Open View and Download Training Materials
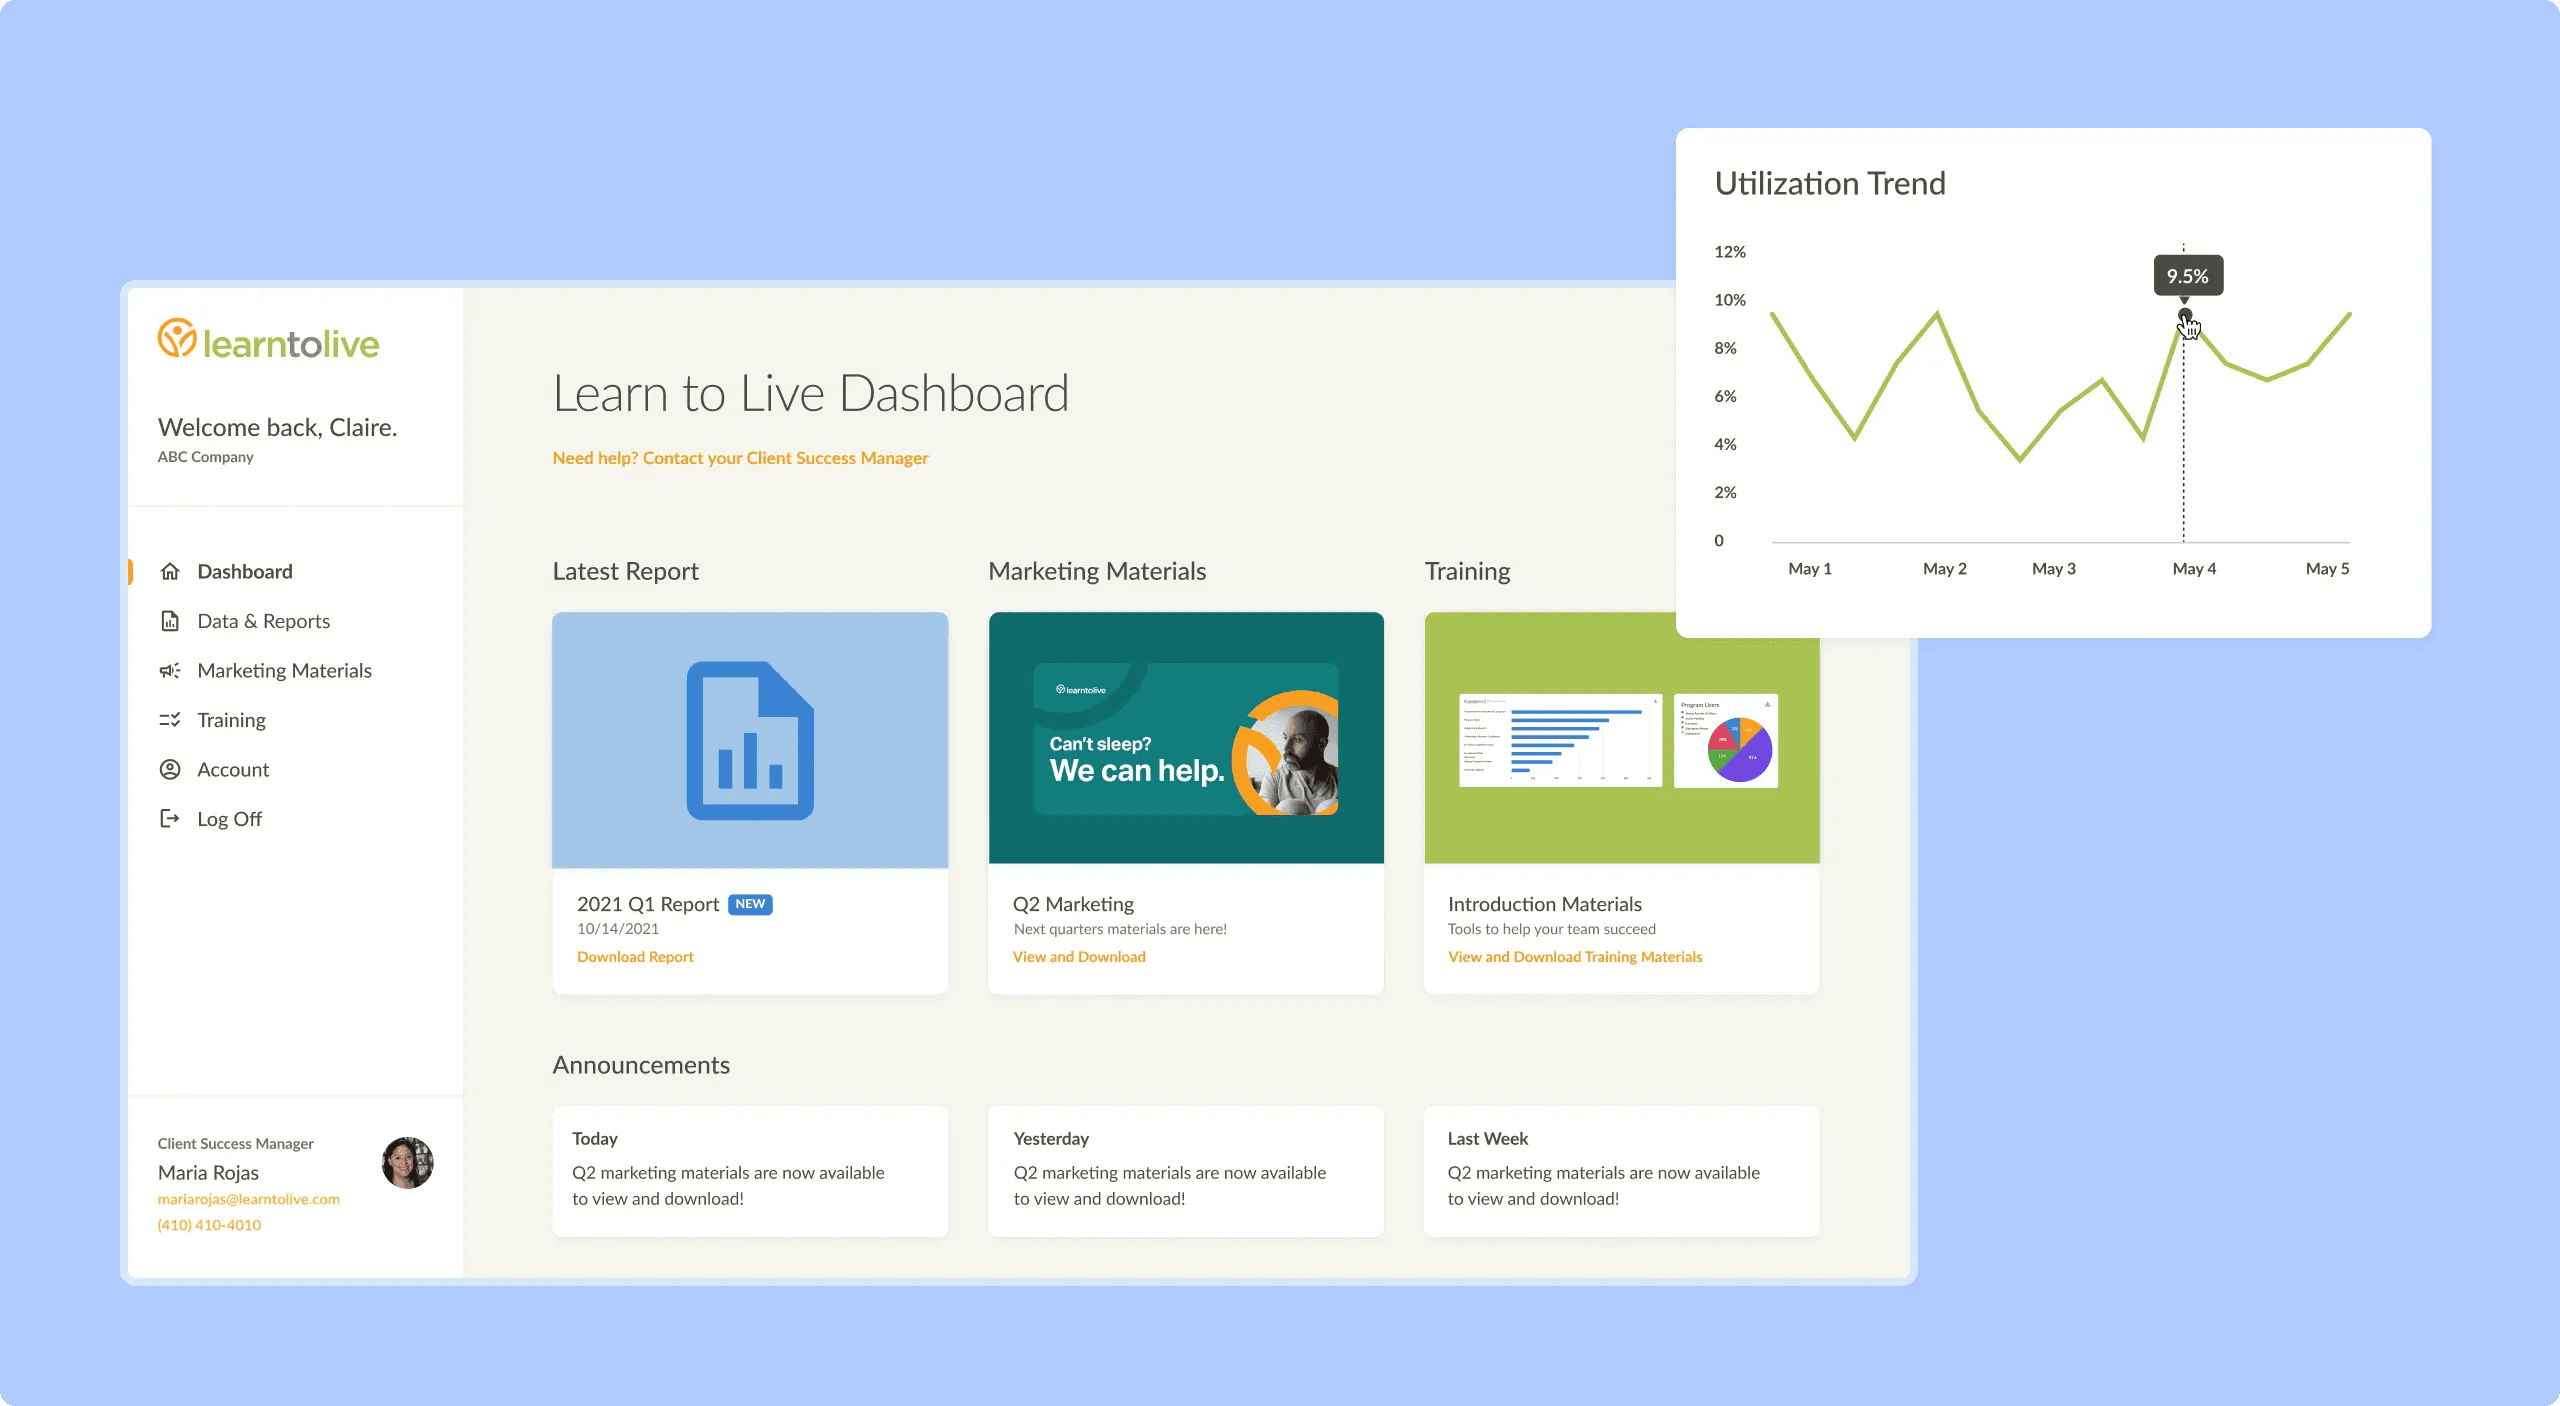Screen dimensions: 2560x1406 pos(1574,957)
